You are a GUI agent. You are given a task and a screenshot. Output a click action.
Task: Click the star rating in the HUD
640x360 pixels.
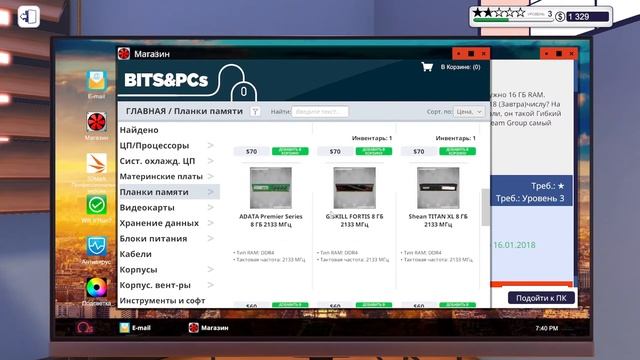(x=499, y=13)
